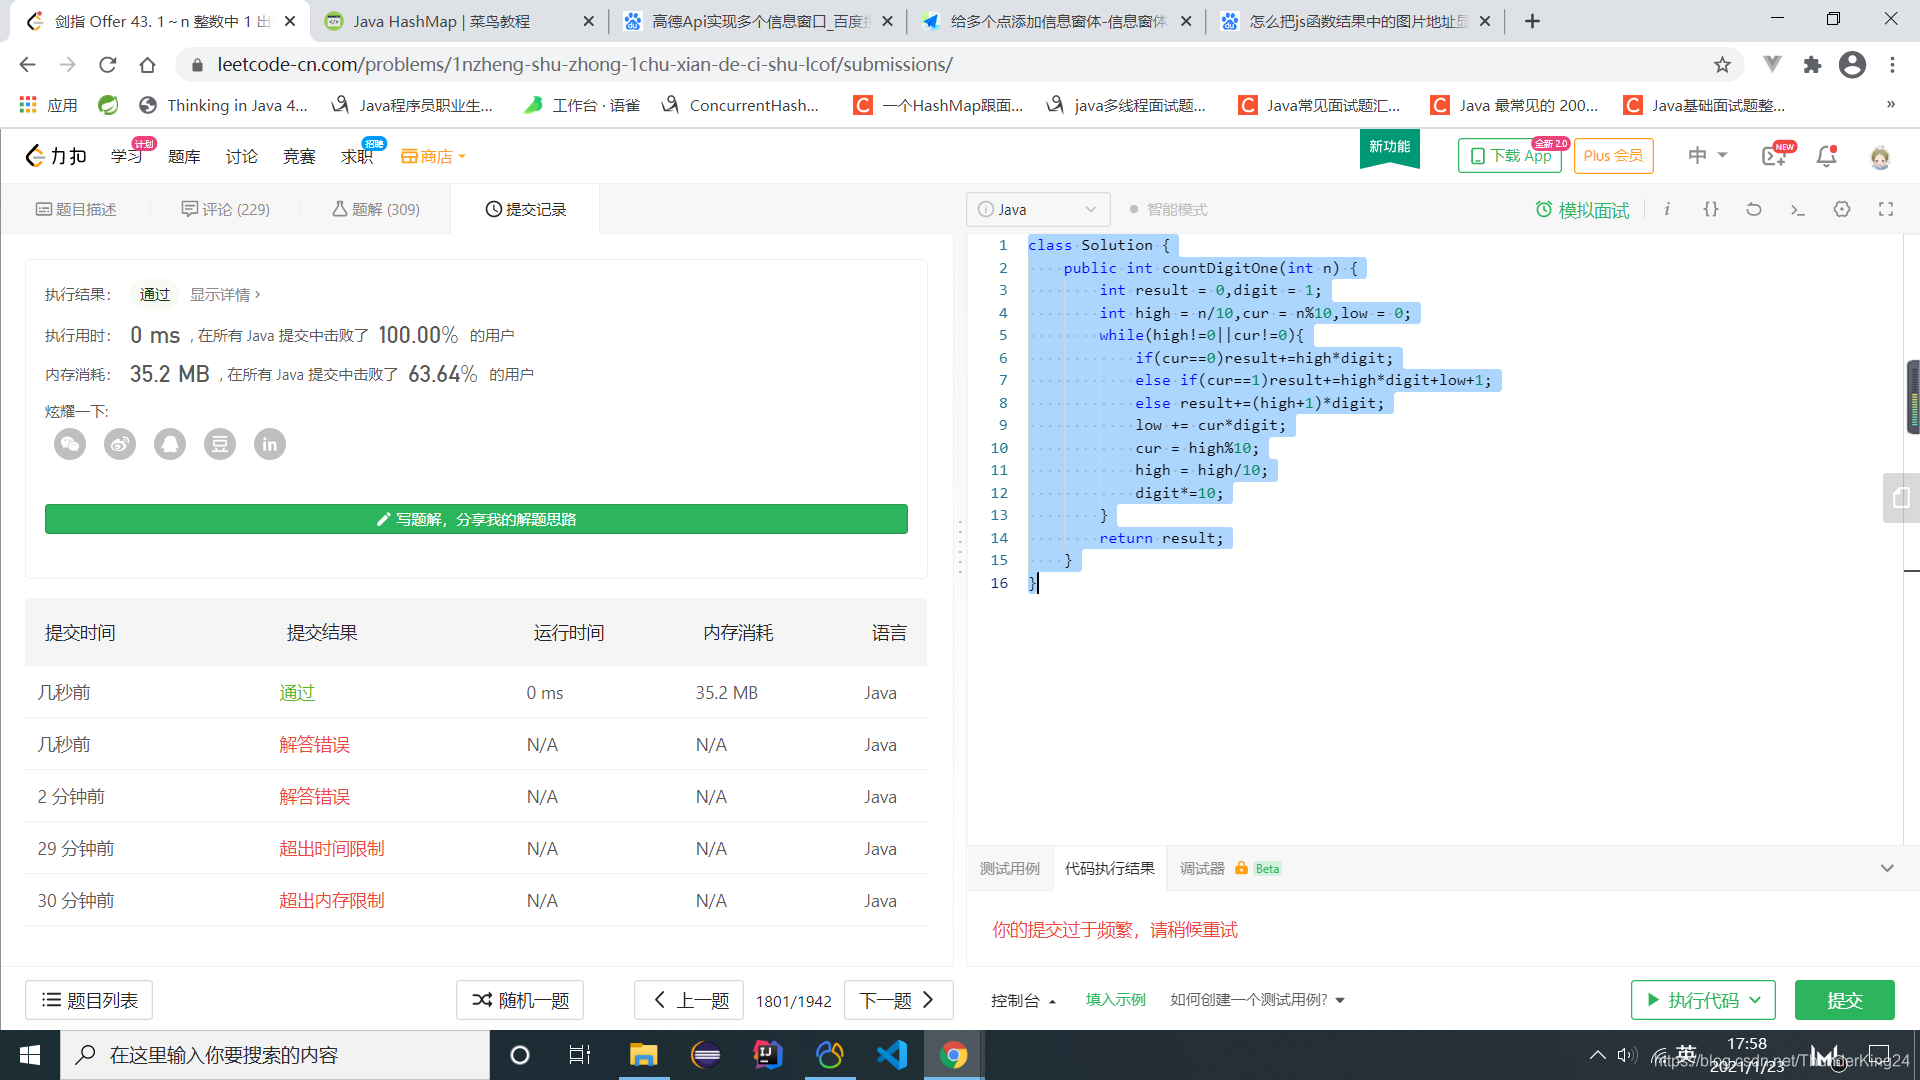Click the 测试用例 tab item

click(x=1011, y=868)
